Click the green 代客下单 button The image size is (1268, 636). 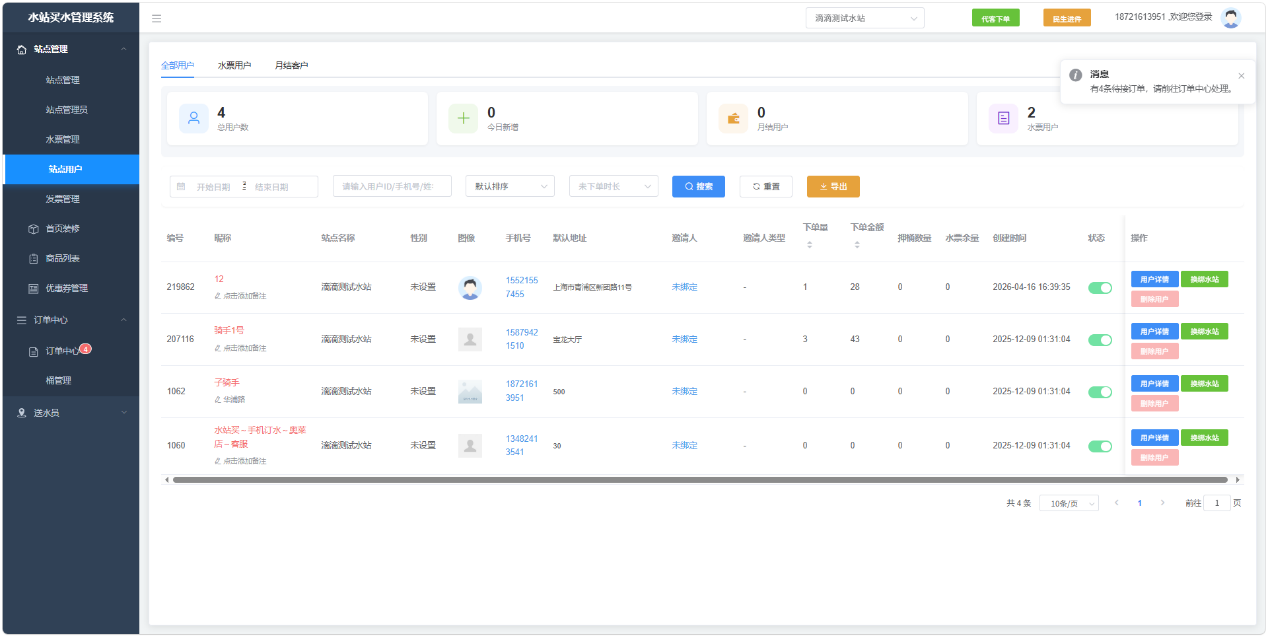(x=996, y=18)
